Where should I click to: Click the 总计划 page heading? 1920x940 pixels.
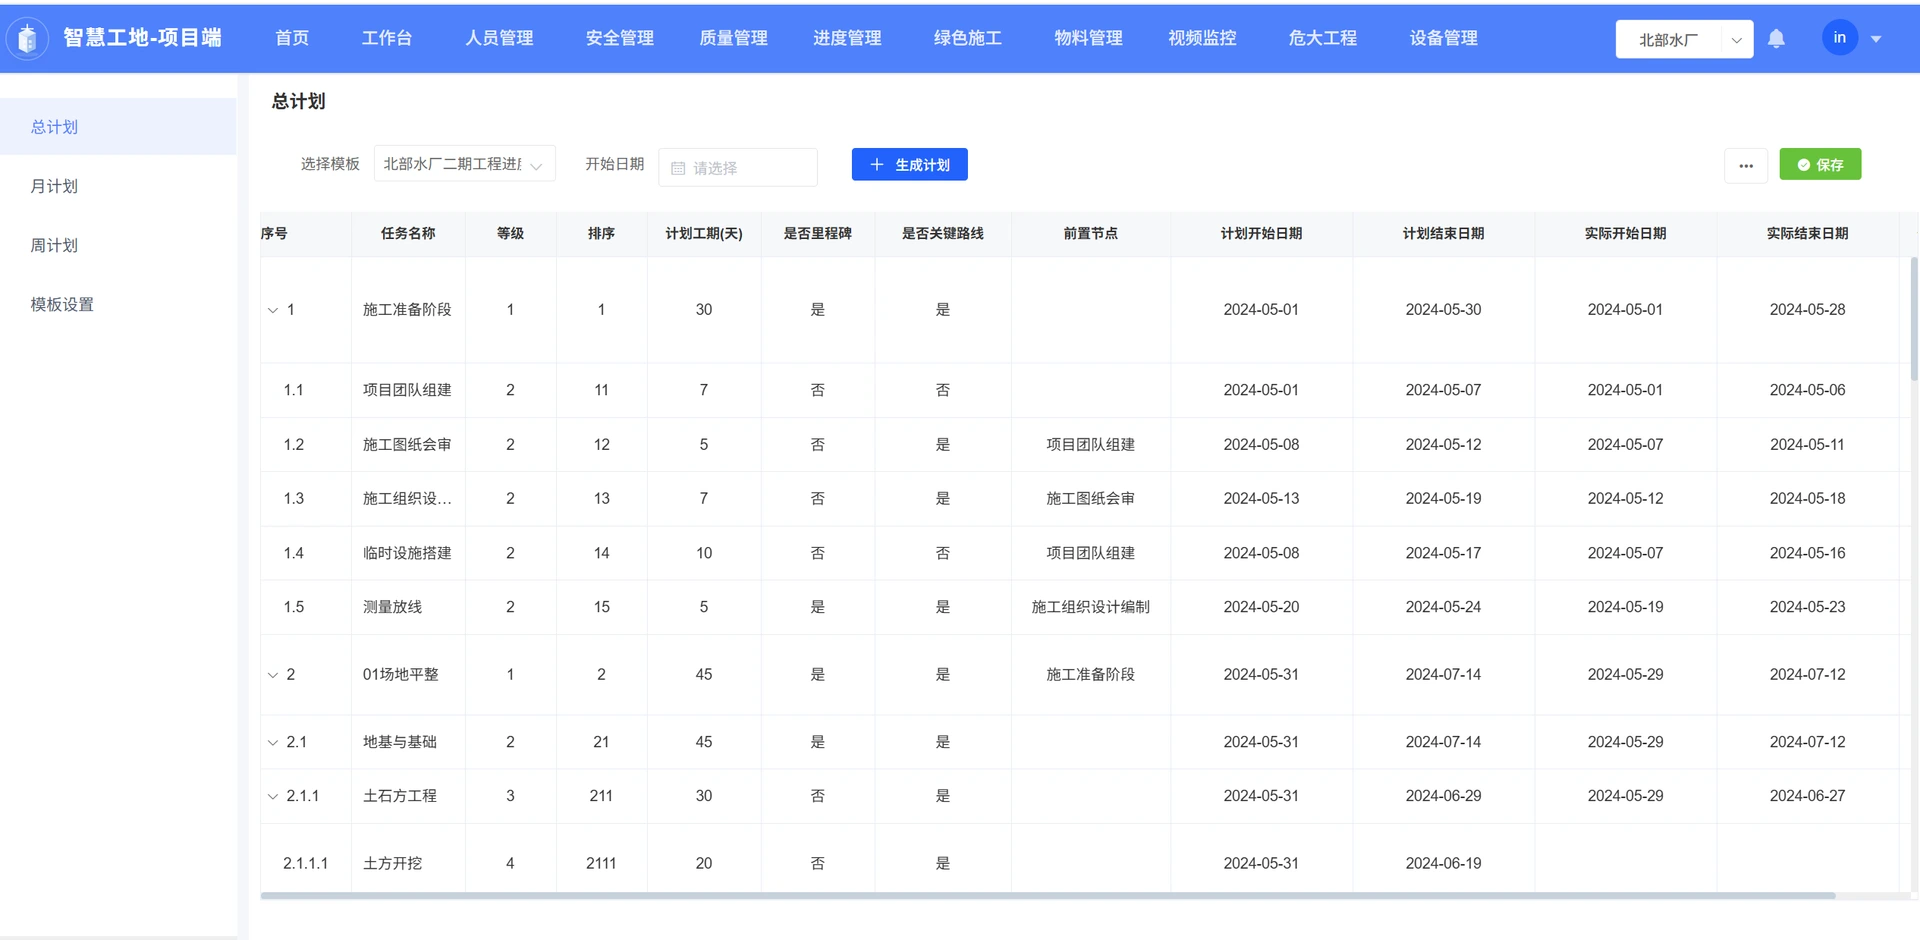coord(298,101)
